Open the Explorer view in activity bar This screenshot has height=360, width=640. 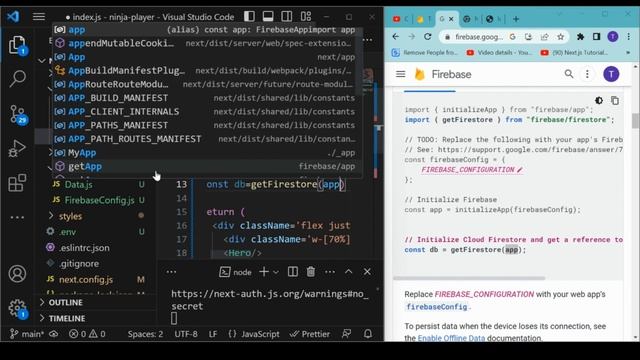click(x=17, y=45)
